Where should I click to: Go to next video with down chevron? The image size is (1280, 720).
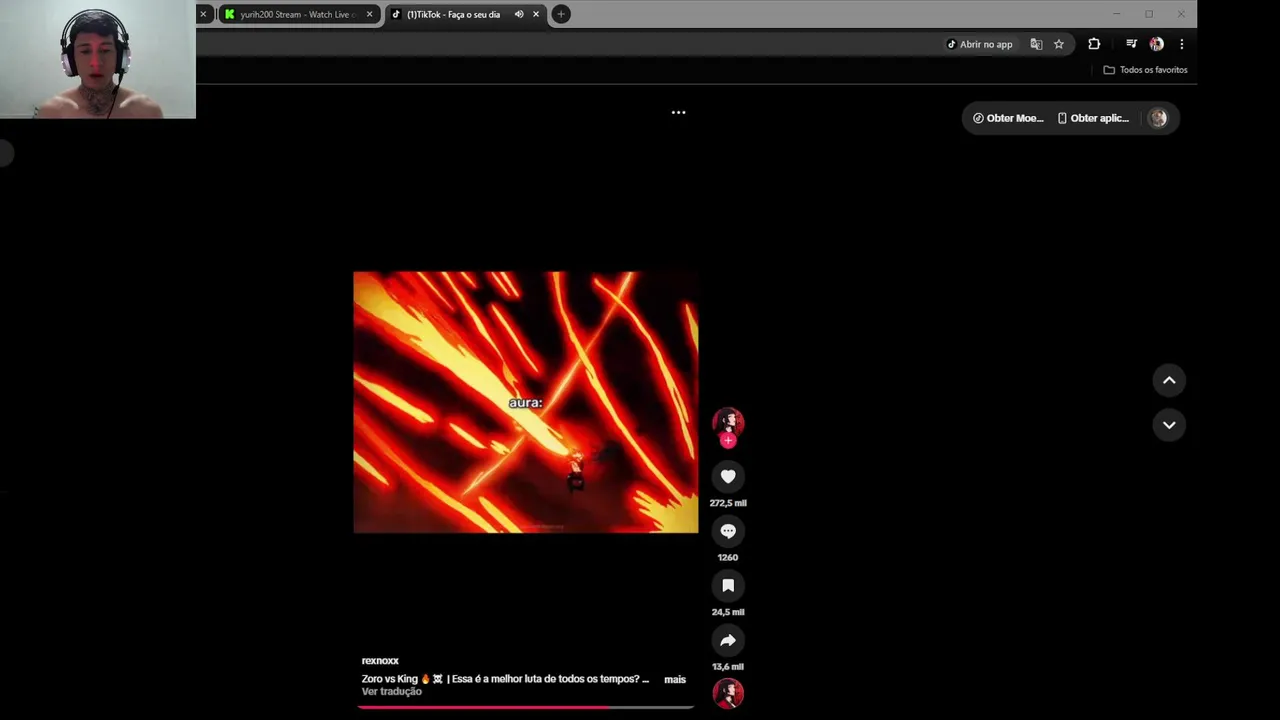click(1169, 425)
